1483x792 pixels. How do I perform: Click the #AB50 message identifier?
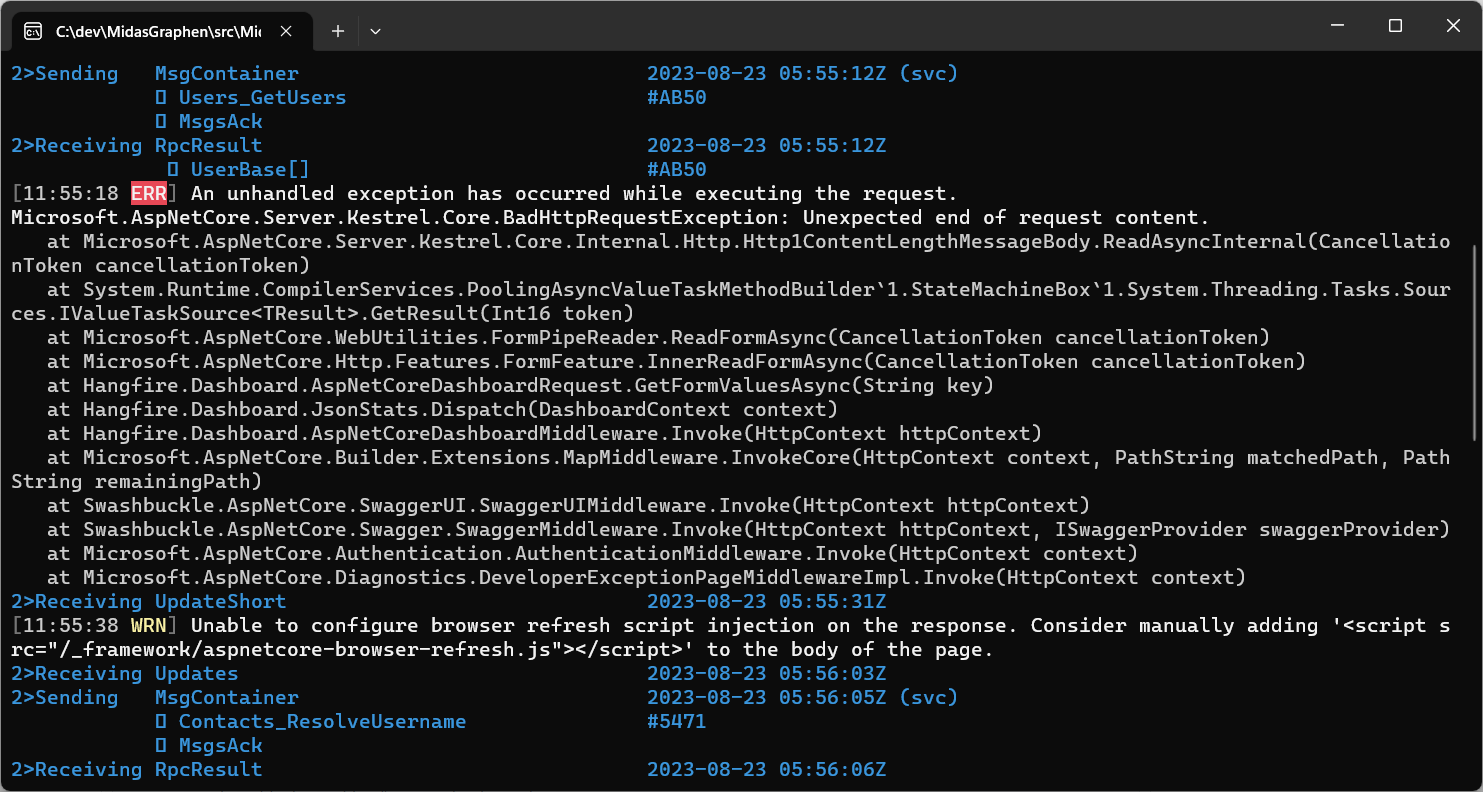click(677, 97)
